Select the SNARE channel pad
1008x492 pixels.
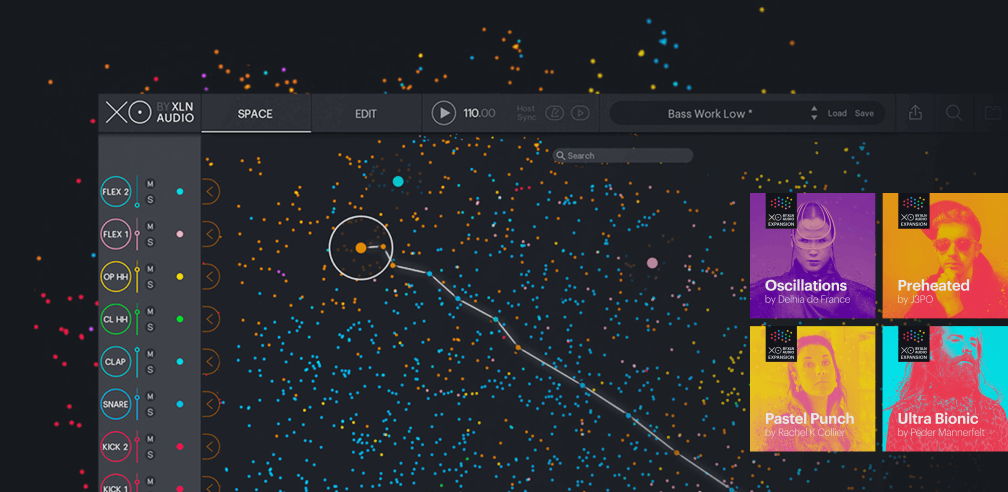pyautogui.click(x=116, y=404)
